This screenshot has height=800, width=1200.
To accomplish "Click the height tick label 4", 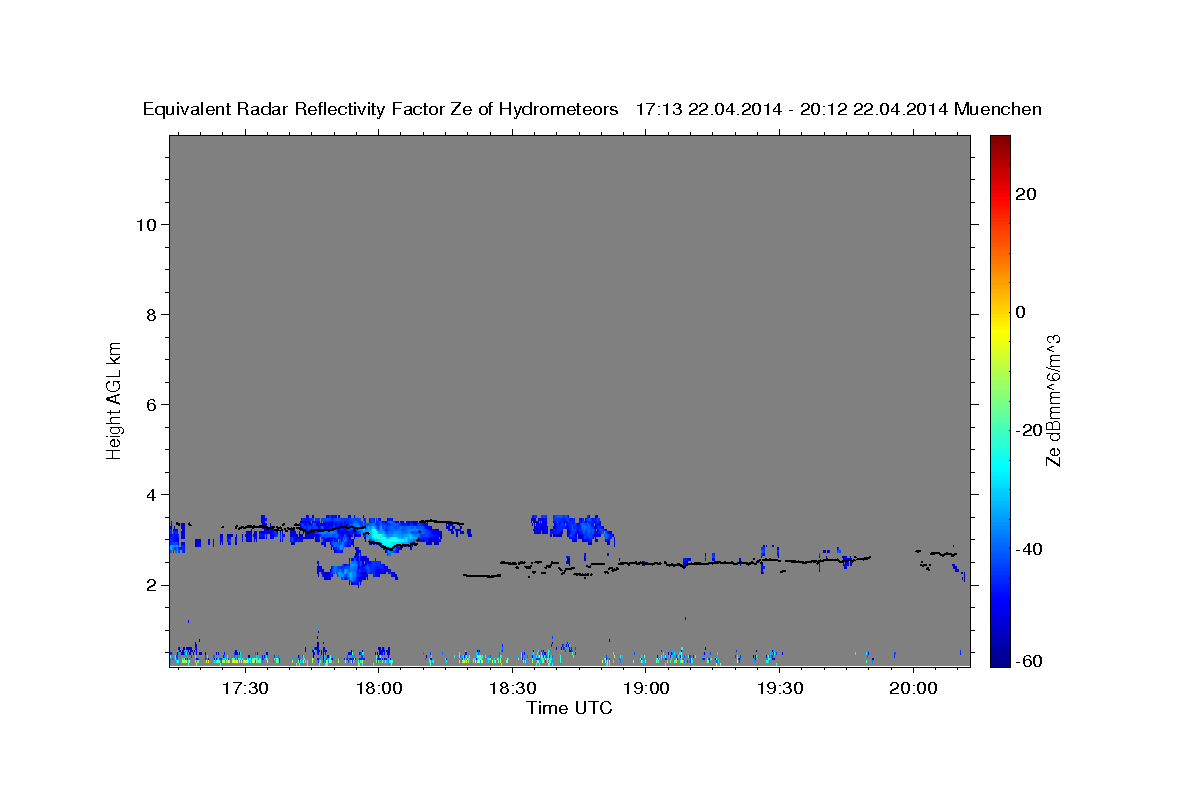I will coord(153,495).
